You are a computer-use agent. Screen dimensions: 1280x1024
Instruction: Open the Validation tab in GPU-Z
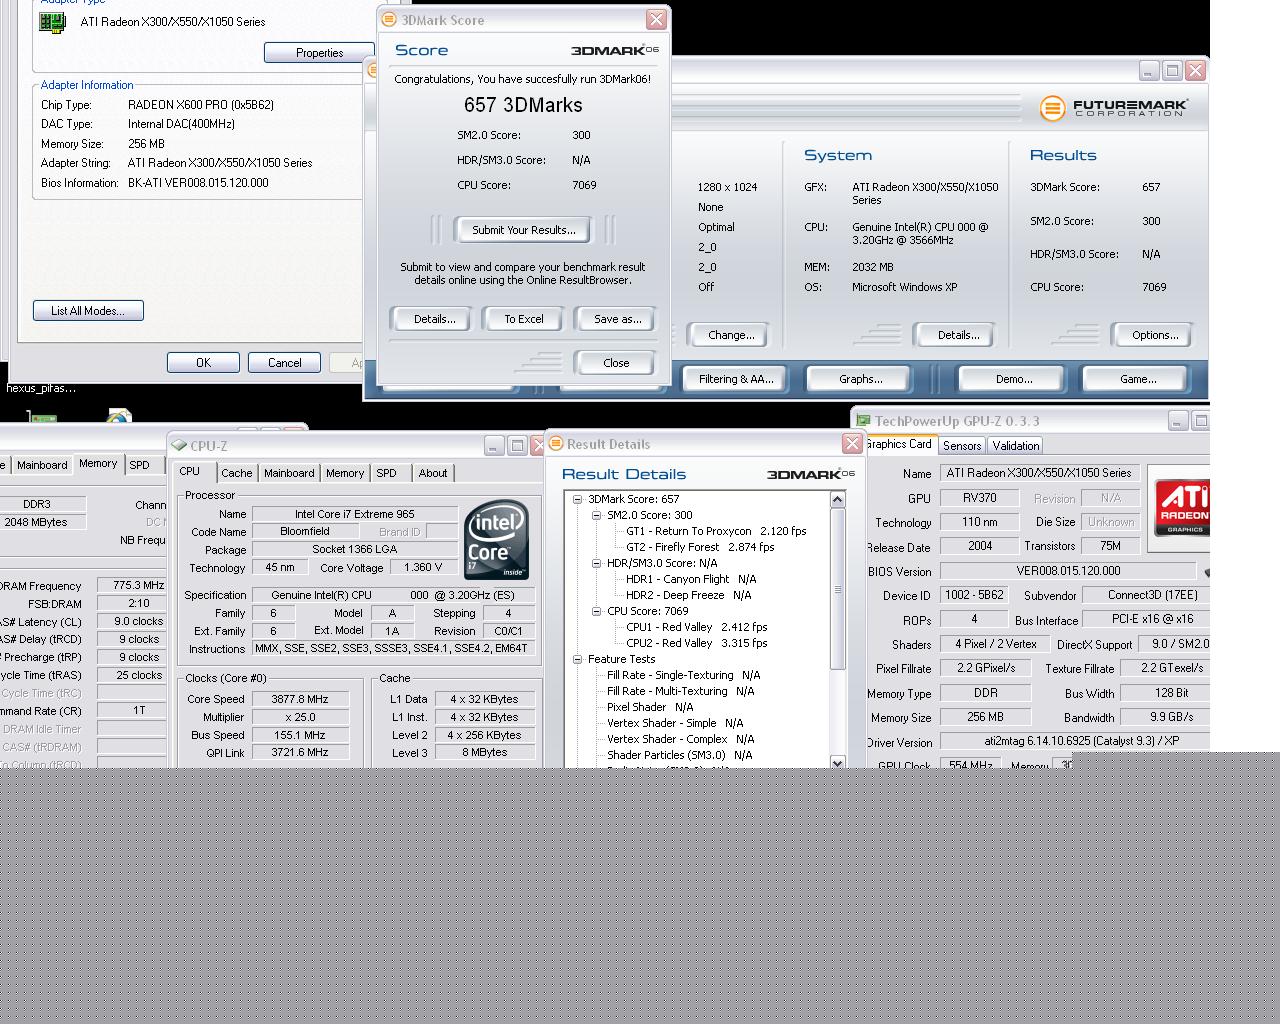(1016, 446)
